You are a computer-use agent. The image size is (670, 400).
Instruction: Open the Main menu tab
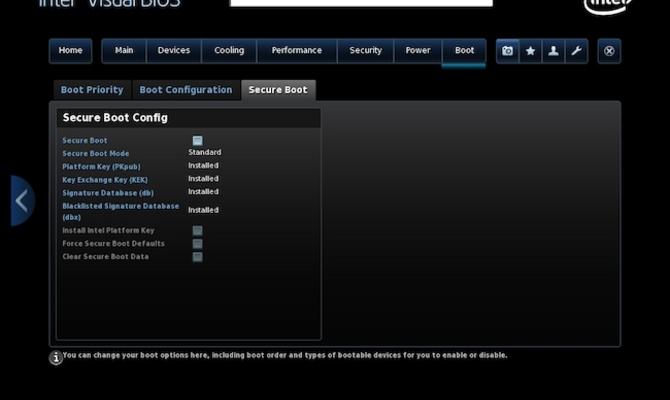click(x=124, y=51)
